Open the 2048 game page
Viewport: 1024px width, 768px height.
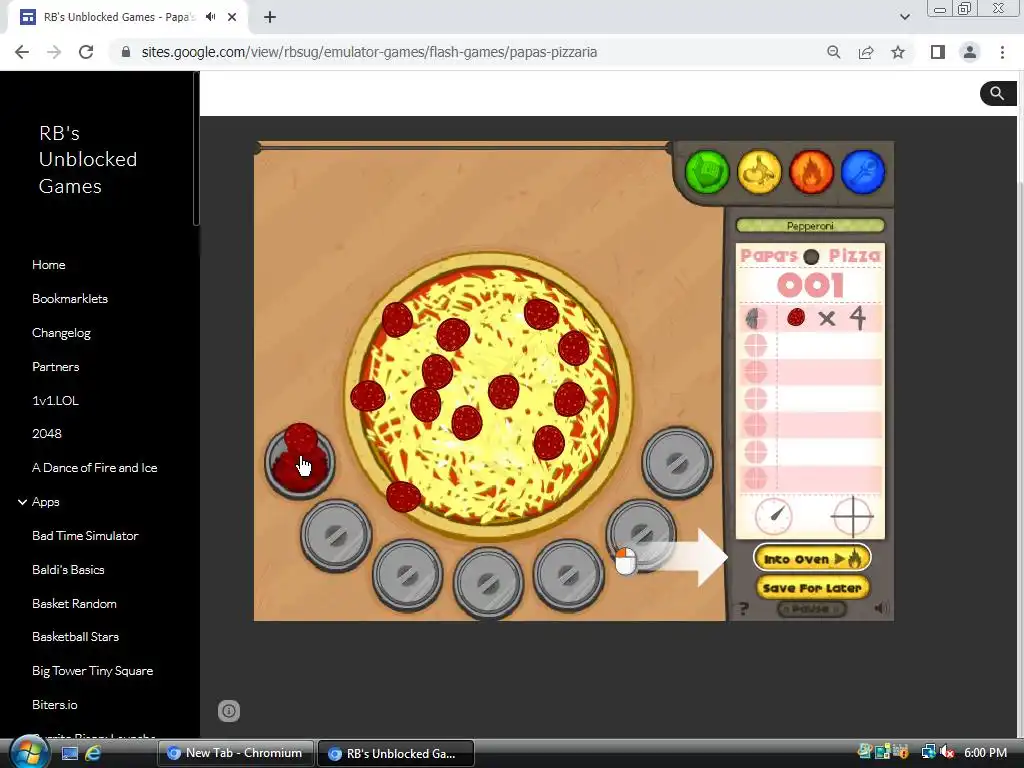point(47,434)
